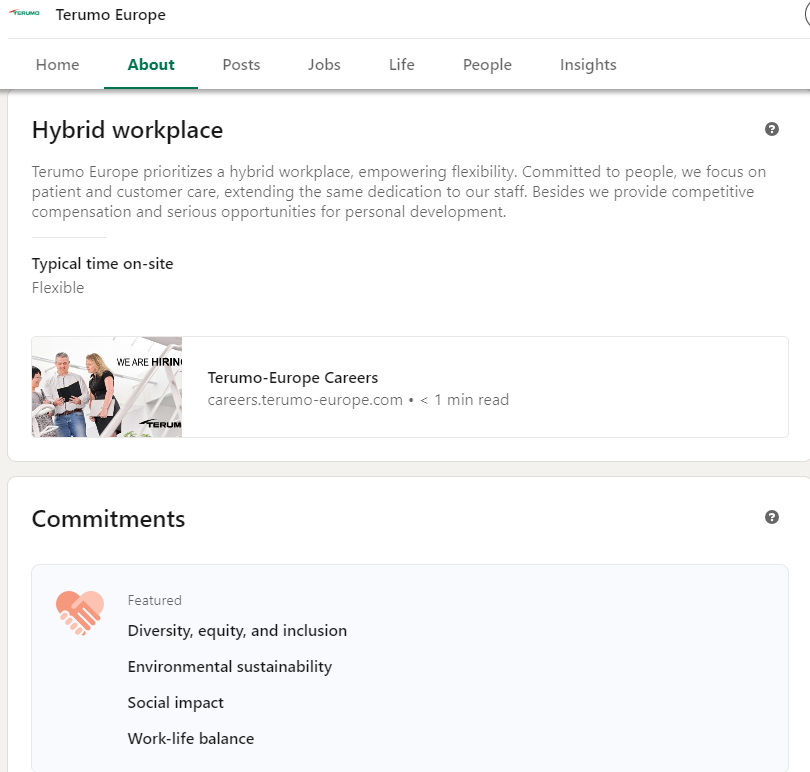Image resolution: width=810 pixels, height=772 pixels.
Task: Click the careers.terumo-europe.com URL text
Action: coord(305,400)
